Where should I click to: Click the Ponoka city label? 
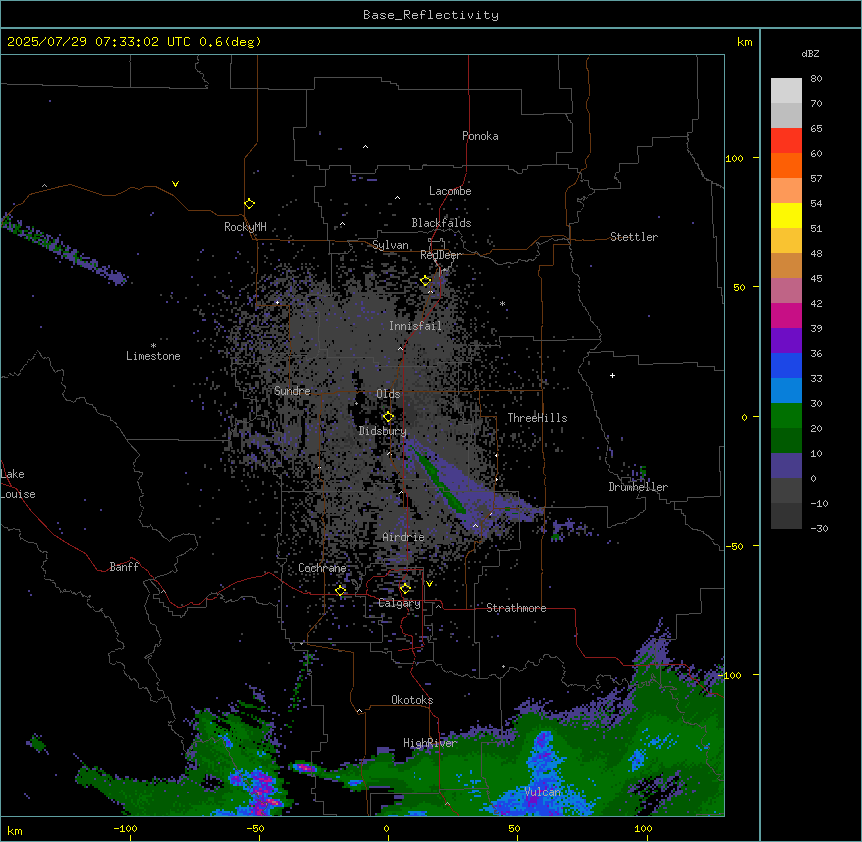coord(480,136)
